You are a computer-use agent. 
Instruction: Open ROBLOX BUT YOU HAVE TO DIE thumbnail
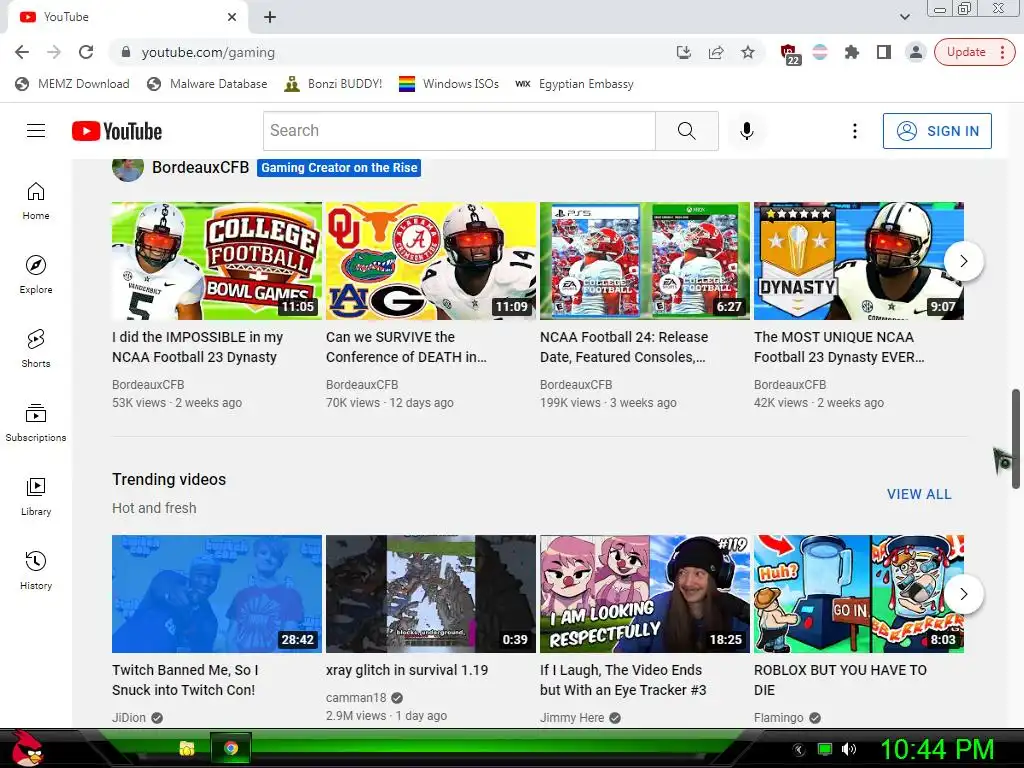[859, 594]
